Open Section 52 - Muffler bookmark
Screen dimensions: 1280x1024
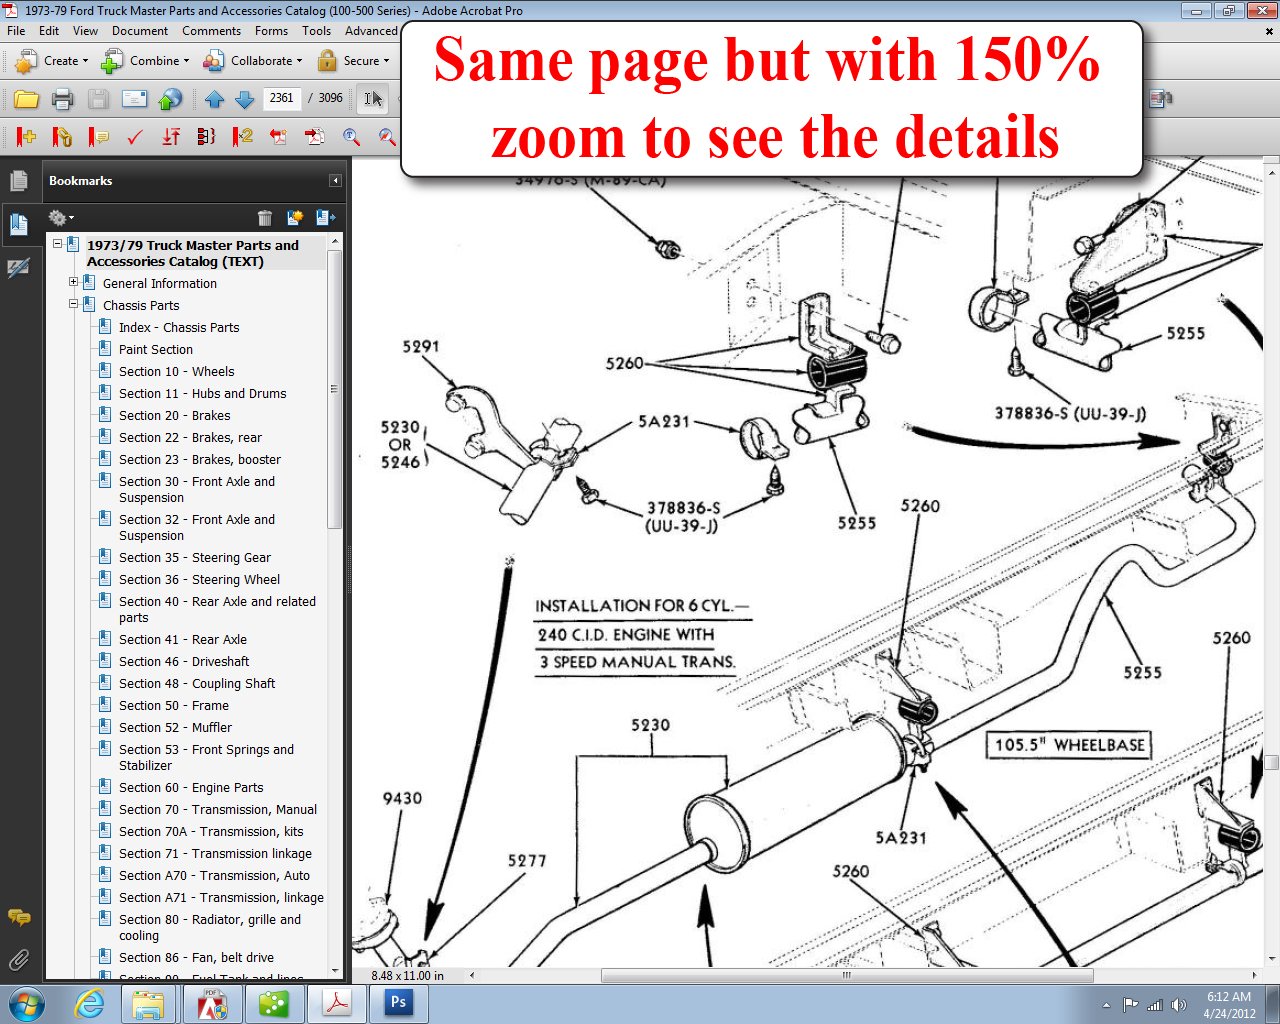(175, 728)
